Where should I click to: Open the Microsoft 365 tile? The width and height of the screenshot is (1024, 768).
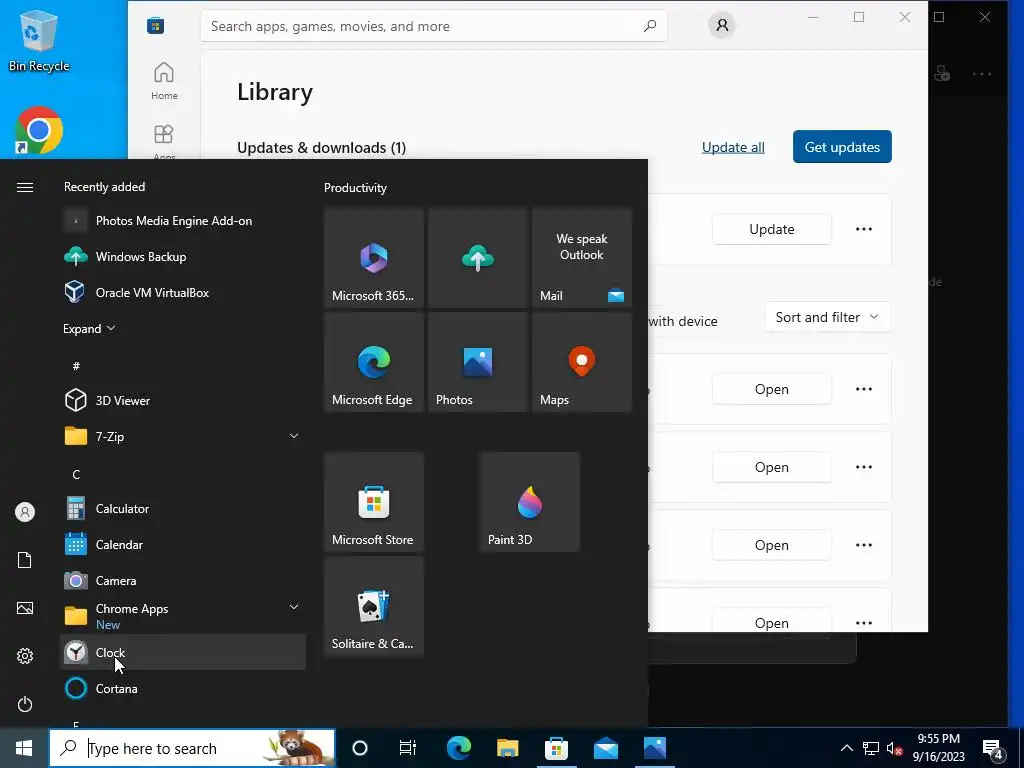click(374, 258)
